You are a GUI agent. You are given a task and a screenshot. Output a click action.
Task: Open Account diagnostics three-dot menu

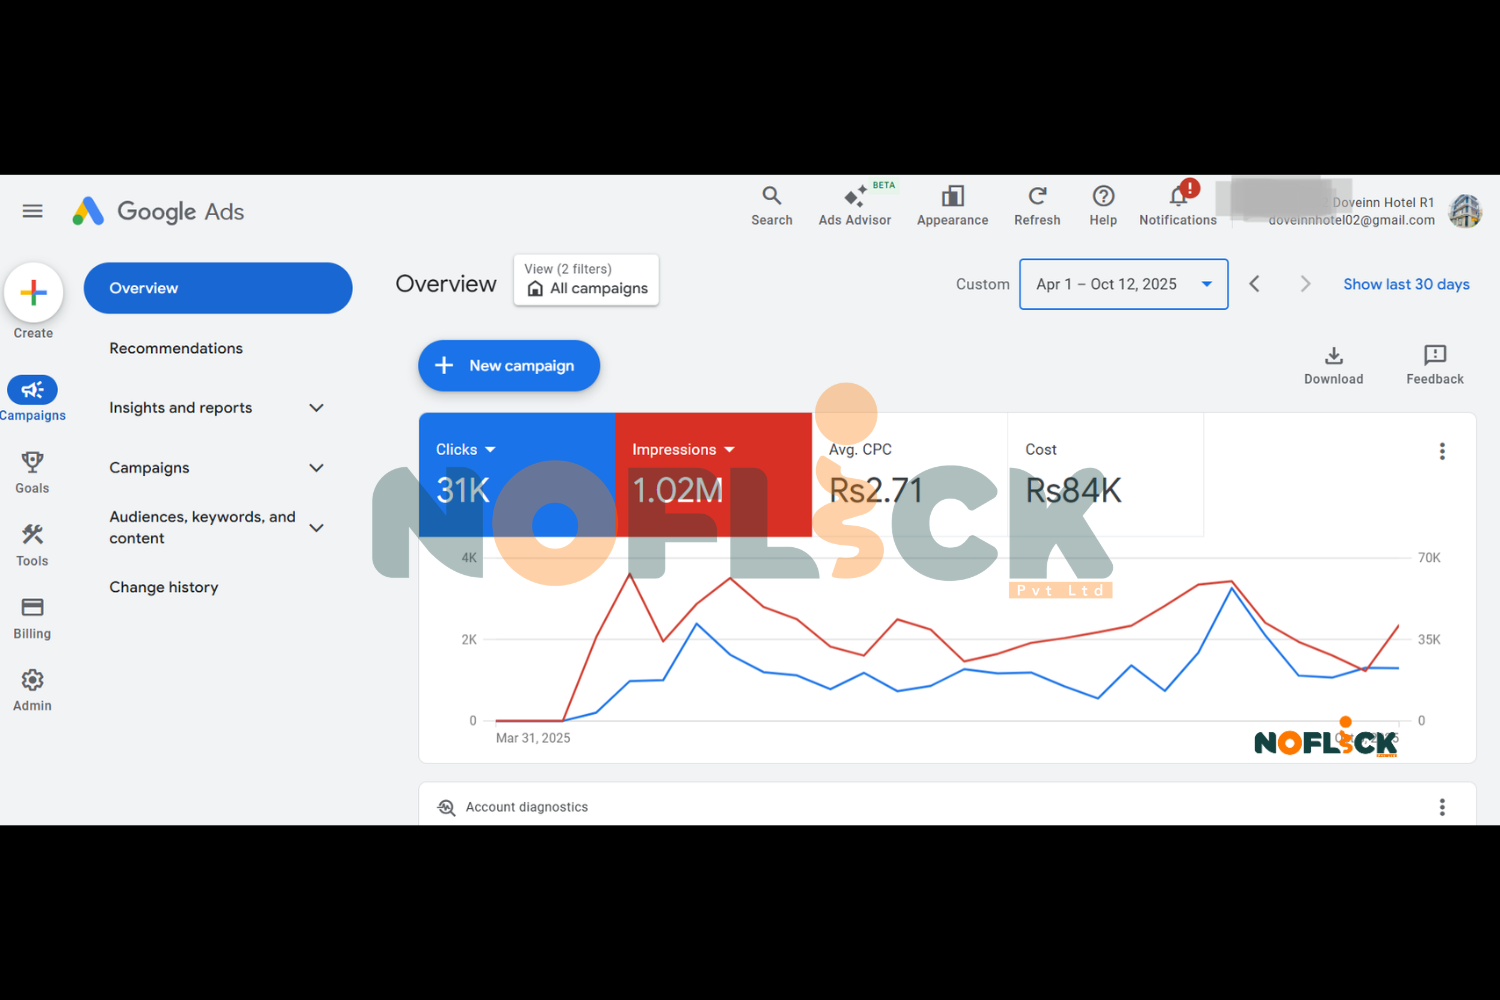[x=1442, y=807]
